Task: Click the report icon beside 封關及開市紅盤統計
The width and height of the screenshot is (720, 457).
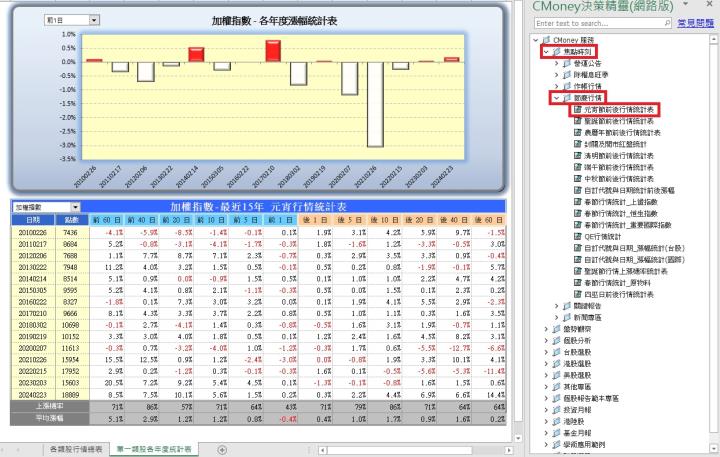Action: tap(578, 144)
